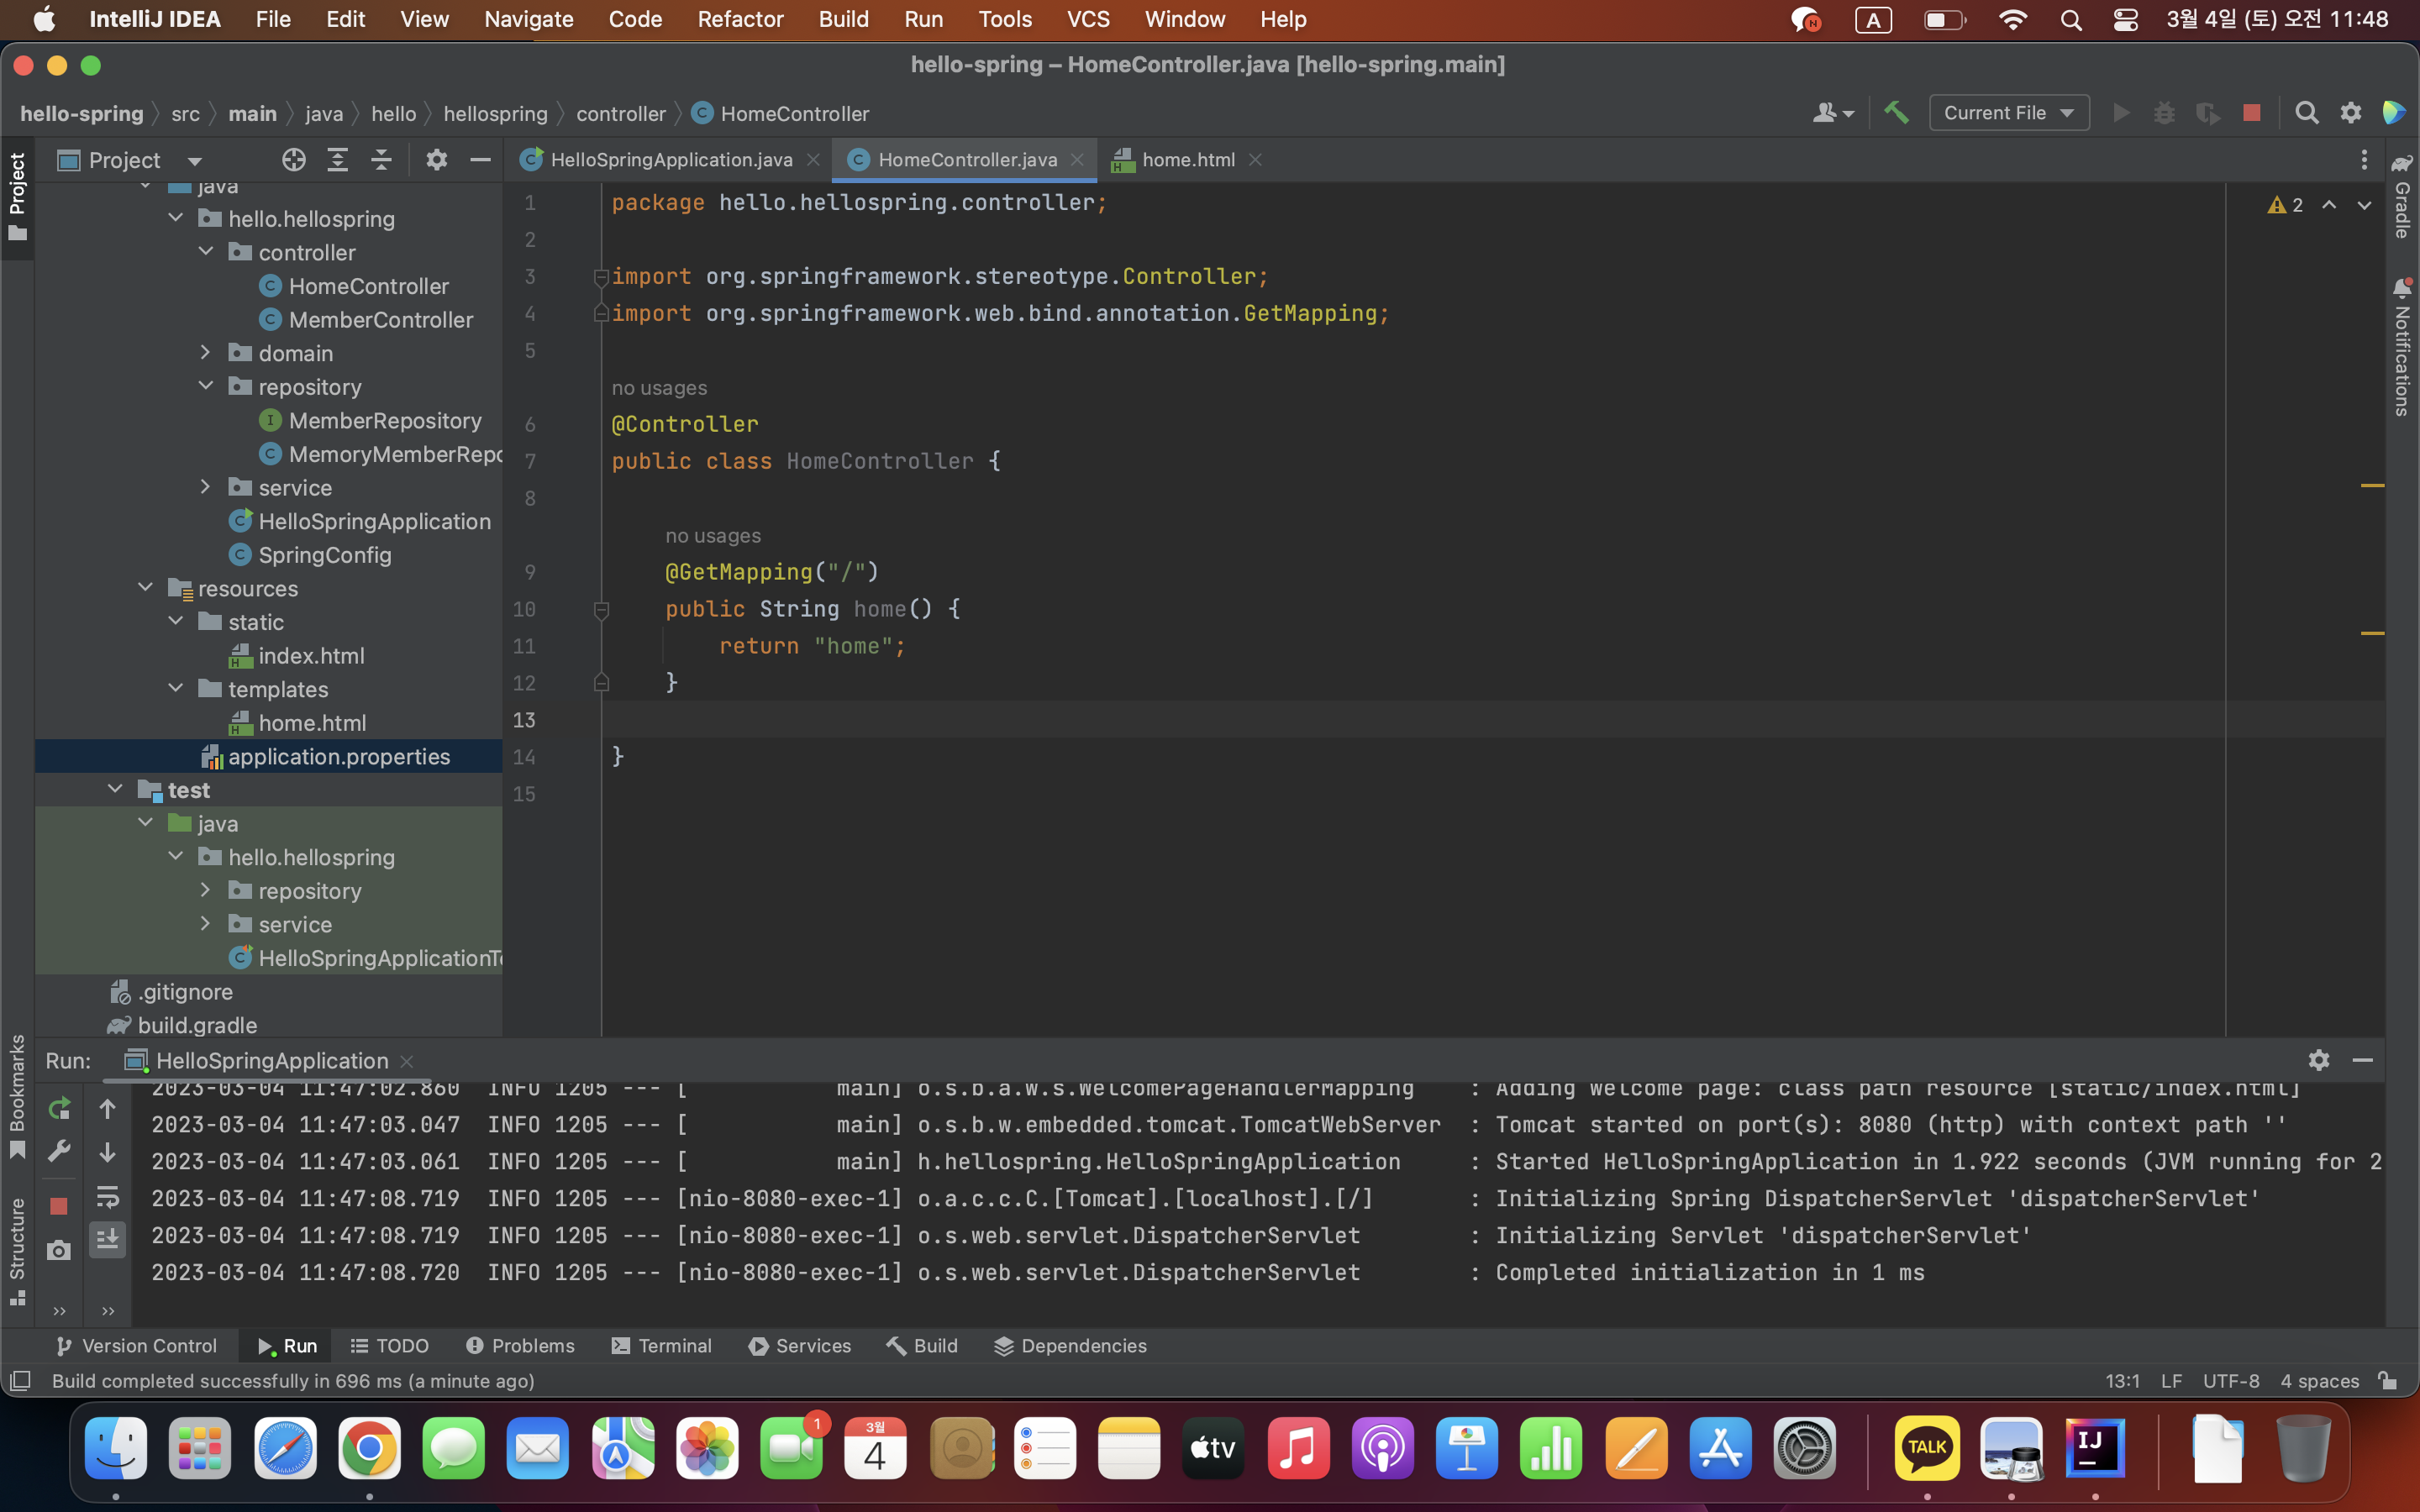Image resolution: width=2420 pixels, height=1512 pixels.
Task: Switch to HelloSpringApplication.java tab
Action: (671, 160)
